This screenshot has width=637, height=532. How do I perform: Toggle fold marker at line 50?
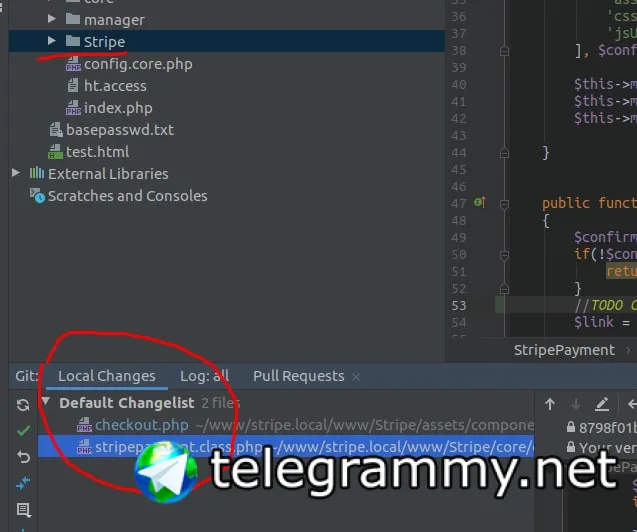pos(504,255)
